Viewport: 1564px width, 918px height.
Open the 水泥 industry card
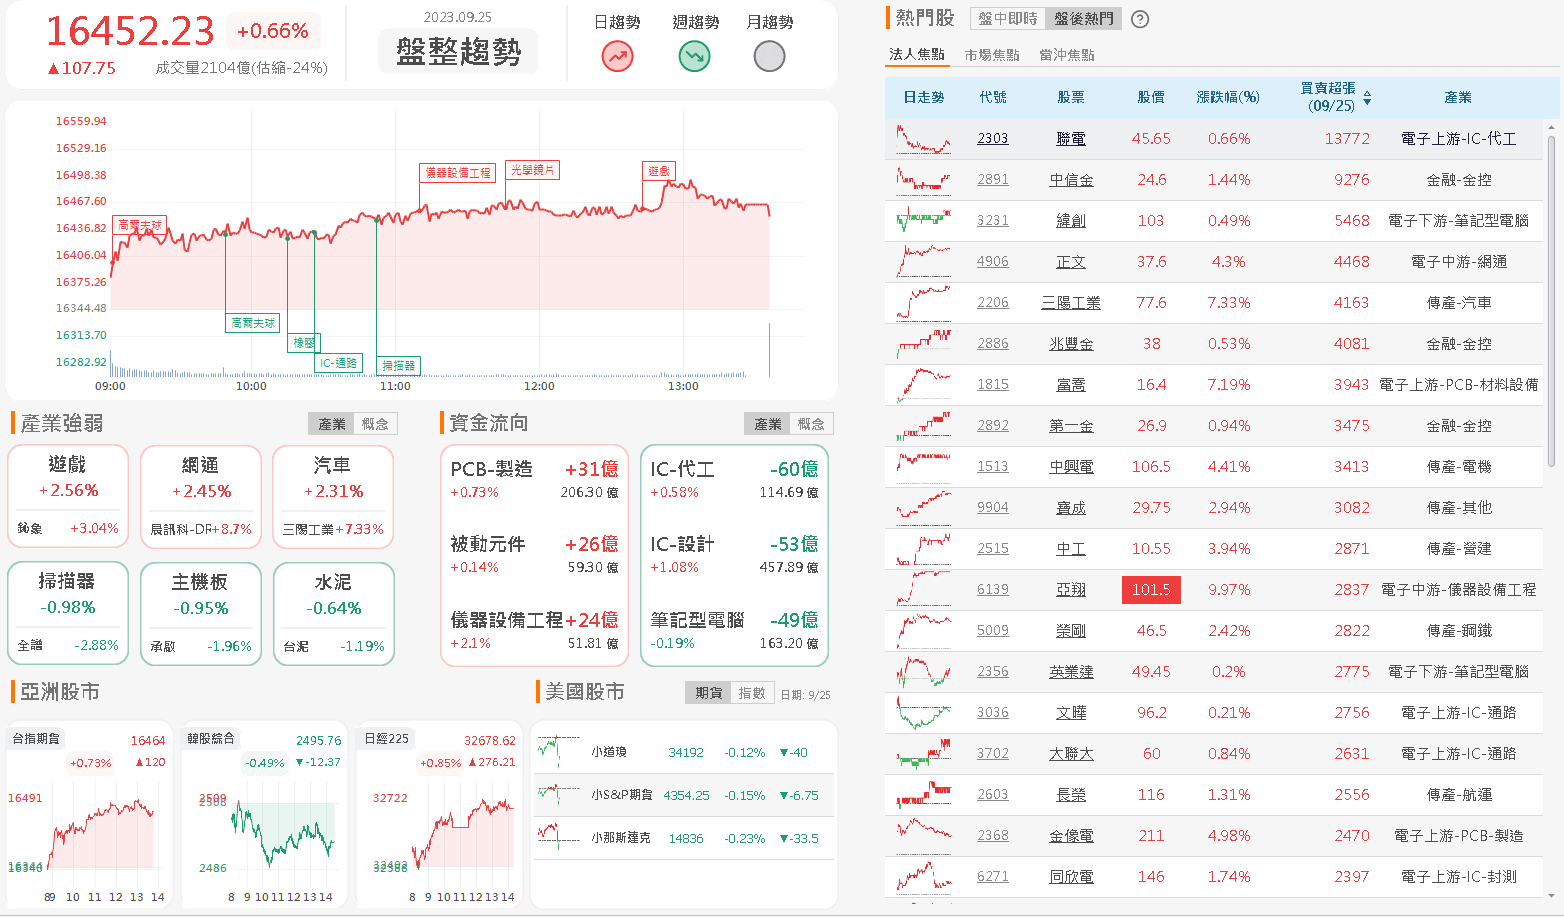[x=334, y=614]
